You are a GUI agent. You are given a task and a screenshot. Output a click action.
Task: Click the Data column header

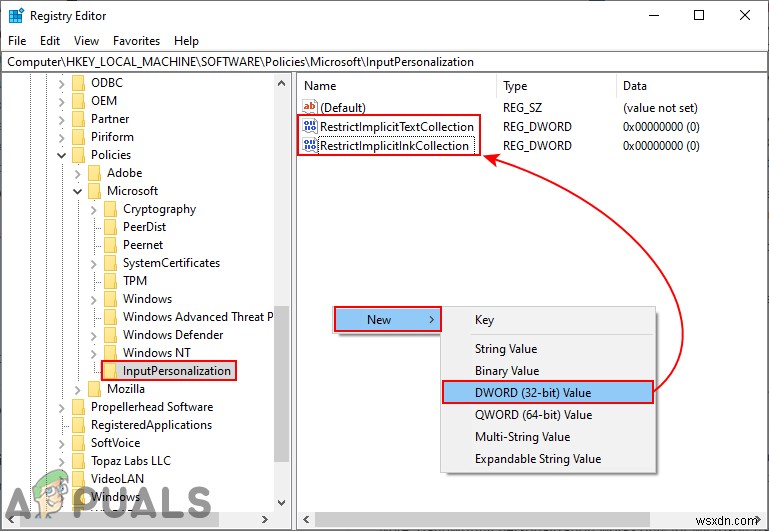(692, 86)
